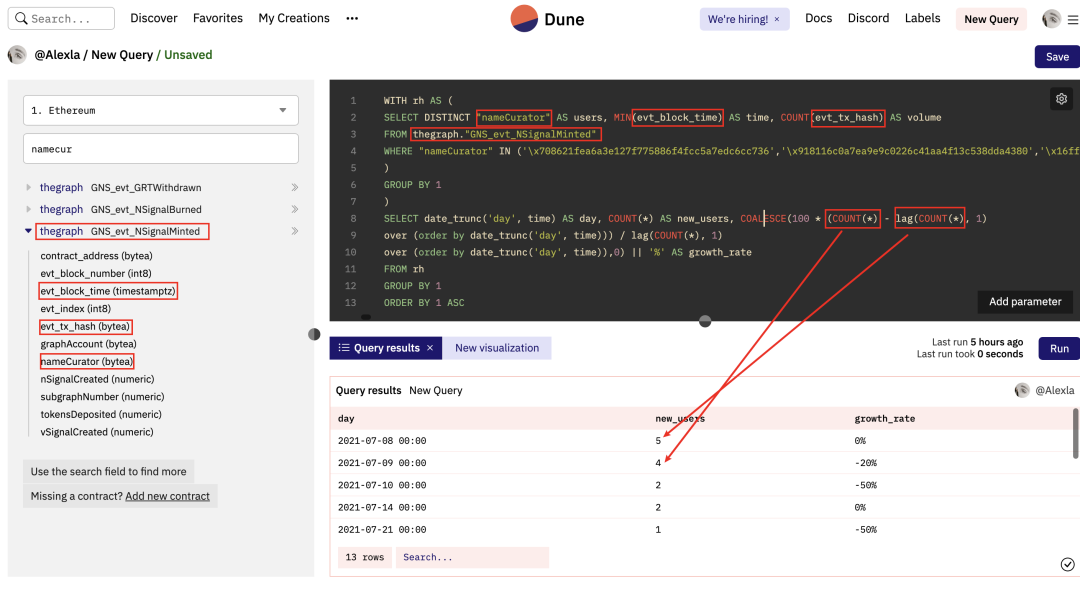Click the results table vertical scrollbar
Image resolution: width=1080 pixels, height=589 pixels.
click(1075, 433)
